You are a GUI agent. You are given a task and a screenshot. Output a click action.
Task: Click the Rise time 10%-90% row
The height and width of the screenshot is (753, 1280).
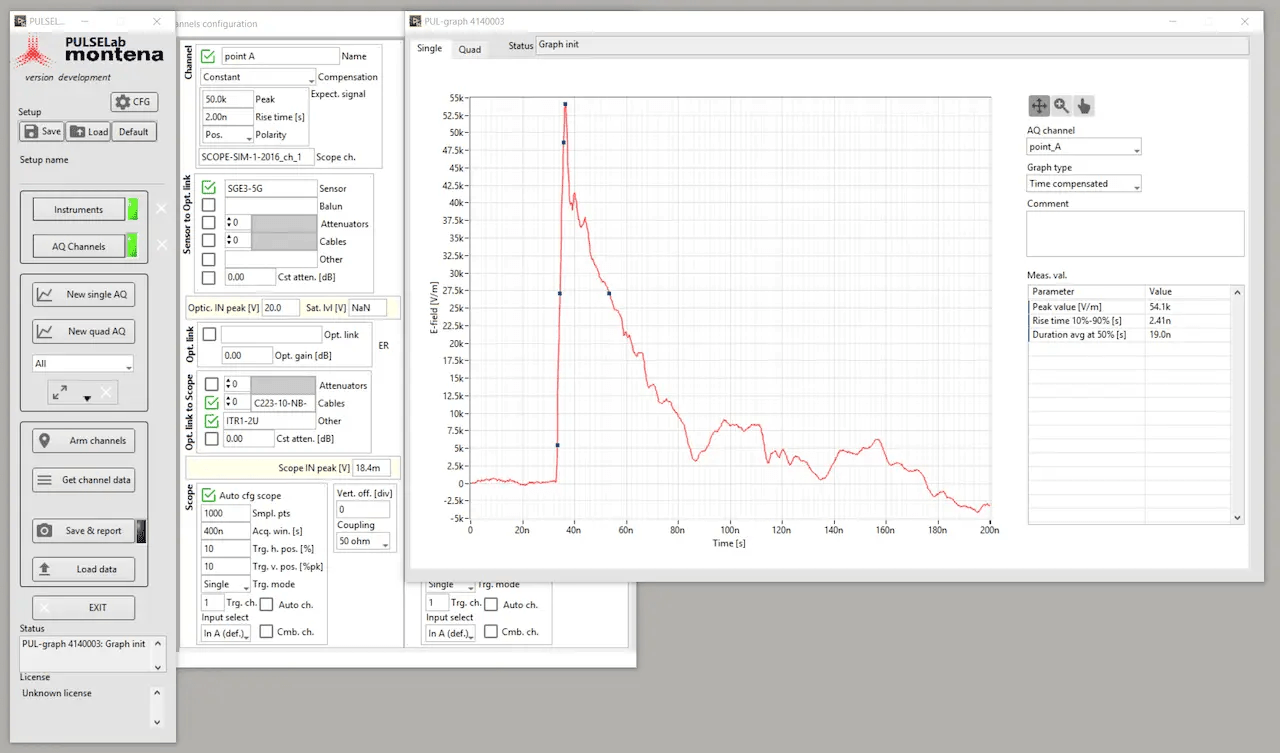pyautogui.click(x=1129, y=321)
